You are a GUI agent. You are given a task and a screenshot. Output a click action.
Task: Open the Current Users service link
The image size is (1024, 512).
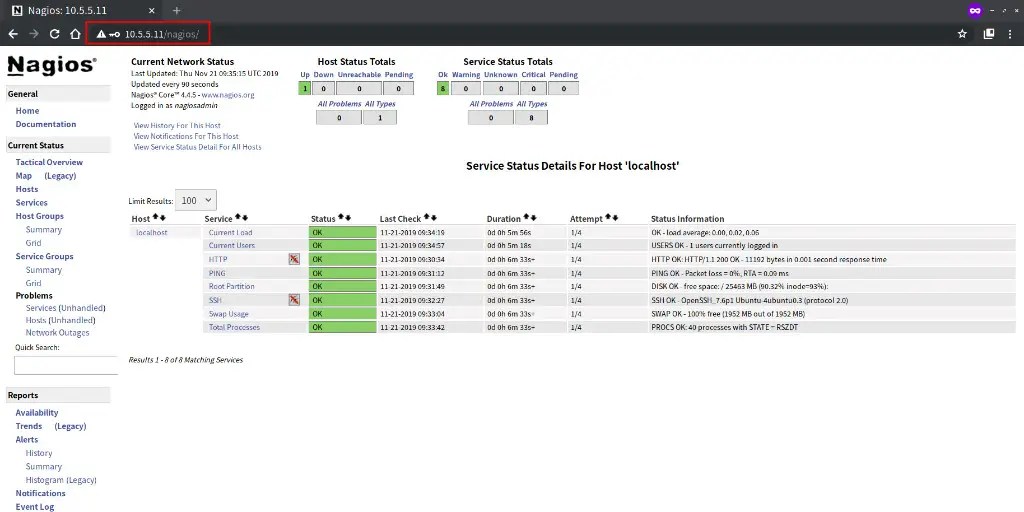click(232, 246)
